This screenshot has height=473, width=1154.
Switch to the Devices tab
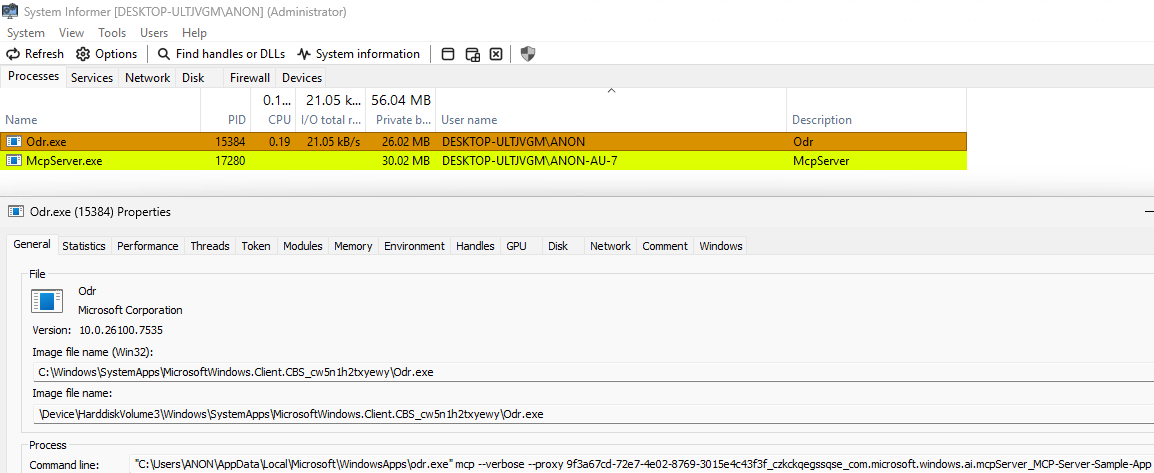[x=302, y=78]
